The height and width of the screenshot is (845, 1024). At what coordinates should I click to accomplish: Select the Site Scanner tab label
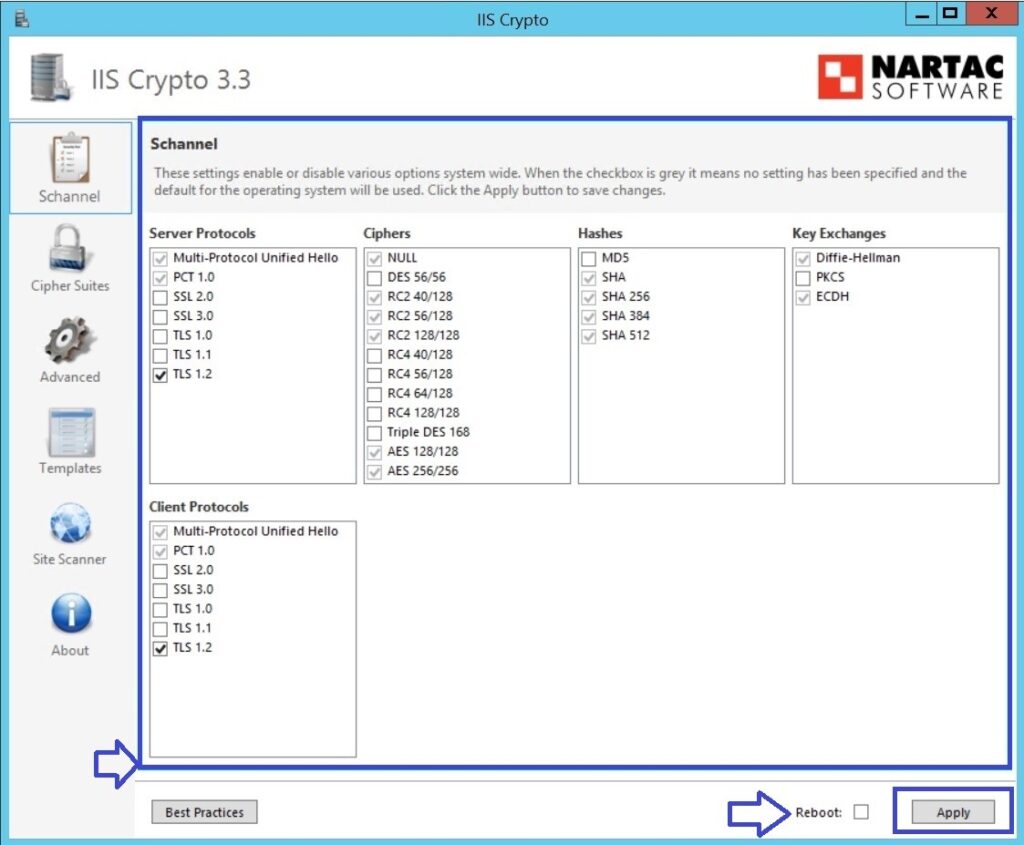[x=69, y=559]
